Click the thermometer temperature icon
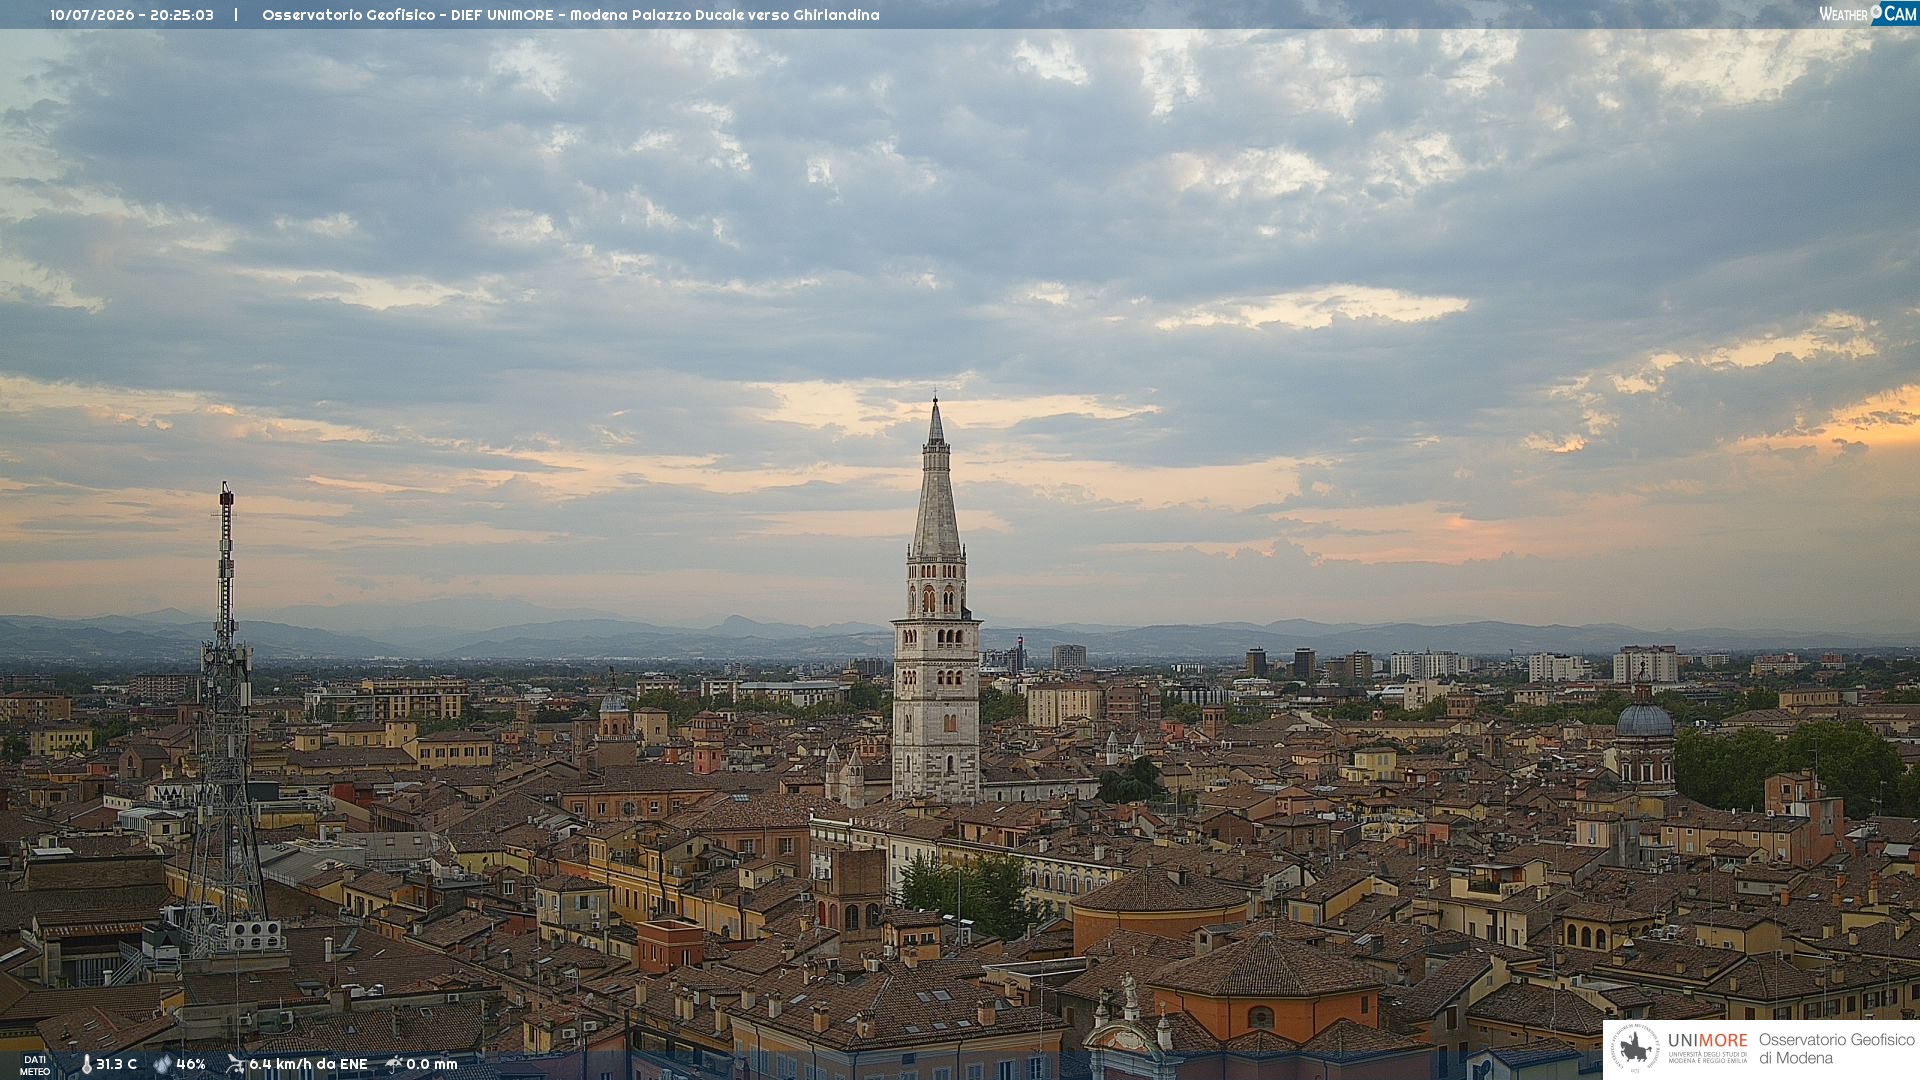This screenshot has height=1080, width=1920. [87, 1064]
